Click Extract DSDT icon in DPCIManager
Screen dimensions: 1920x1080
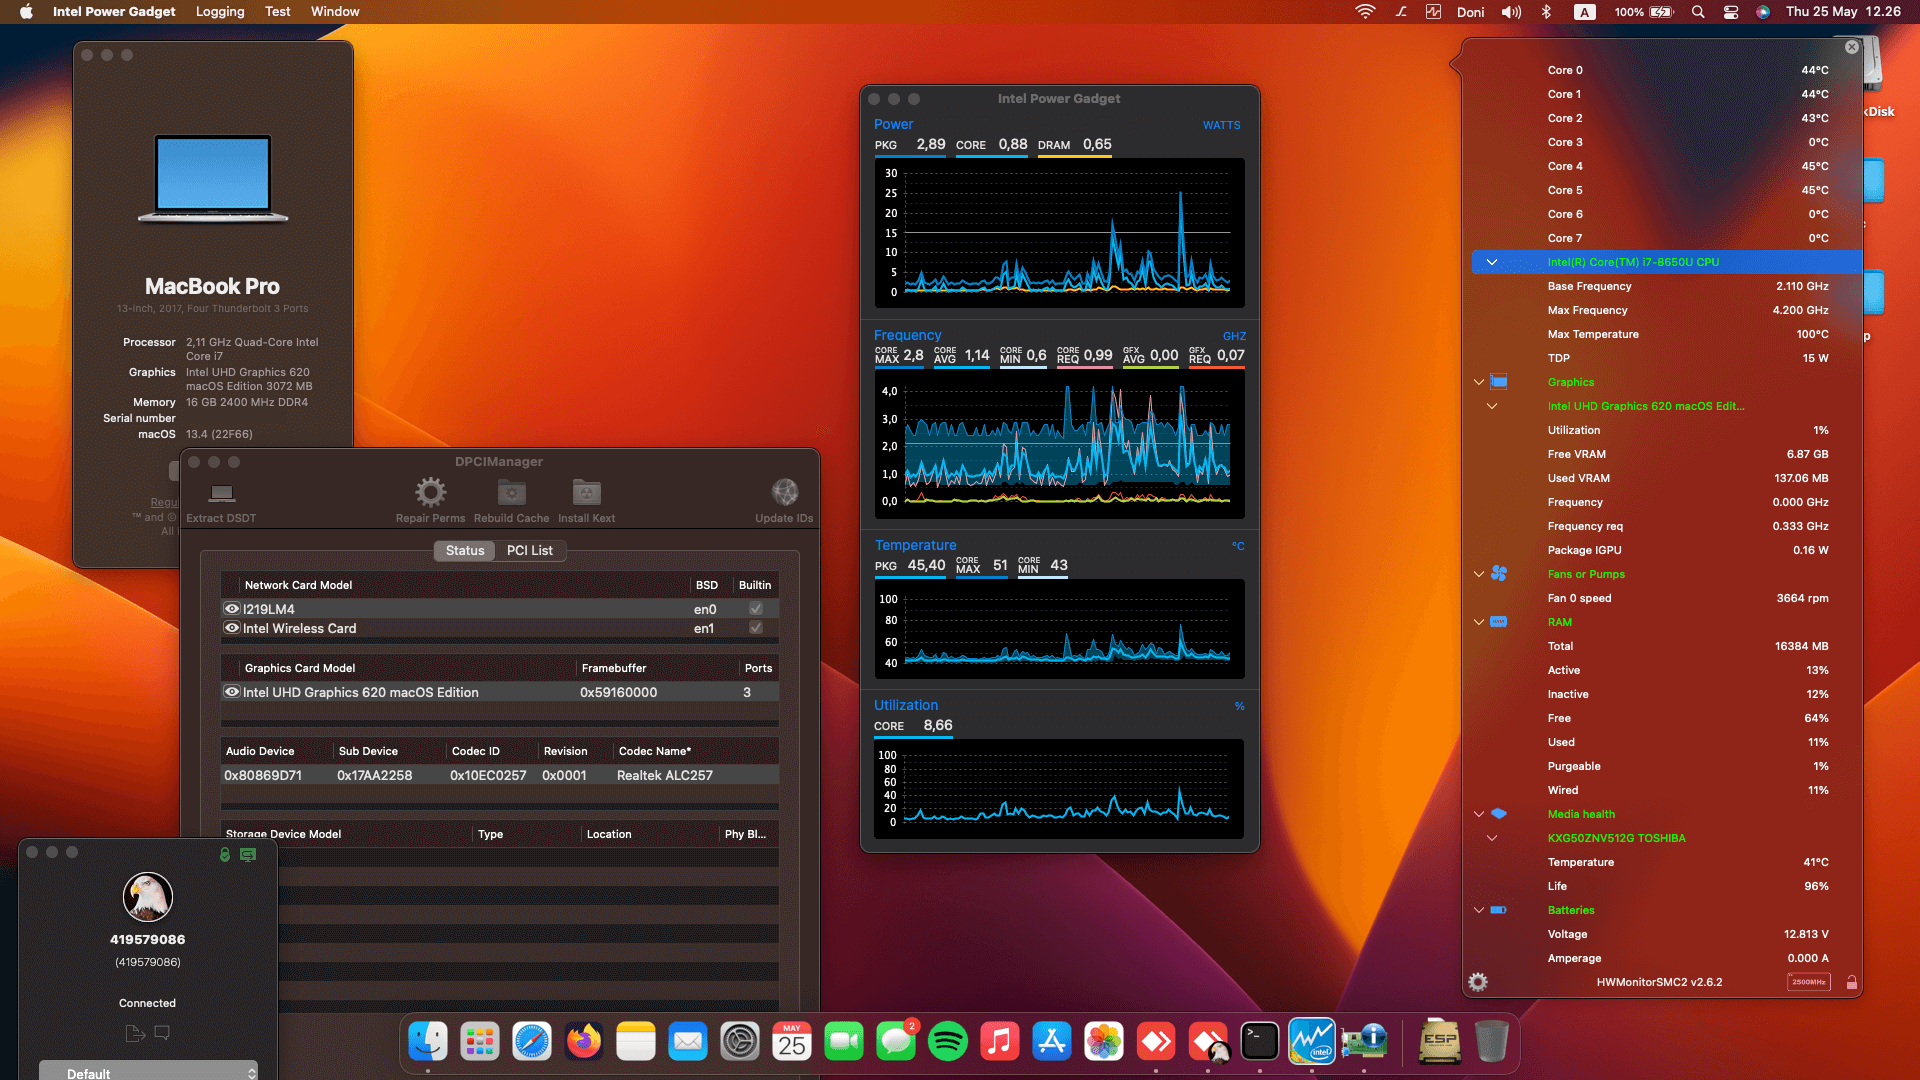click(222, 493)
